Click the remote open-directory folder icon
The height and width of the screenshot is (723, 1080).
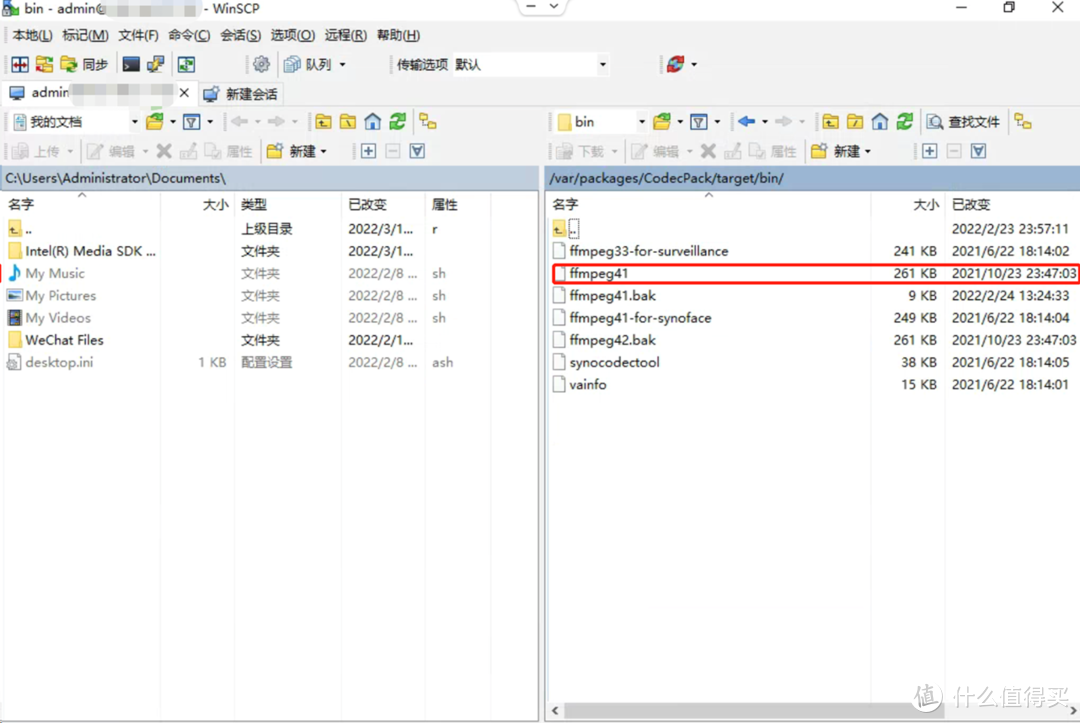662,122
